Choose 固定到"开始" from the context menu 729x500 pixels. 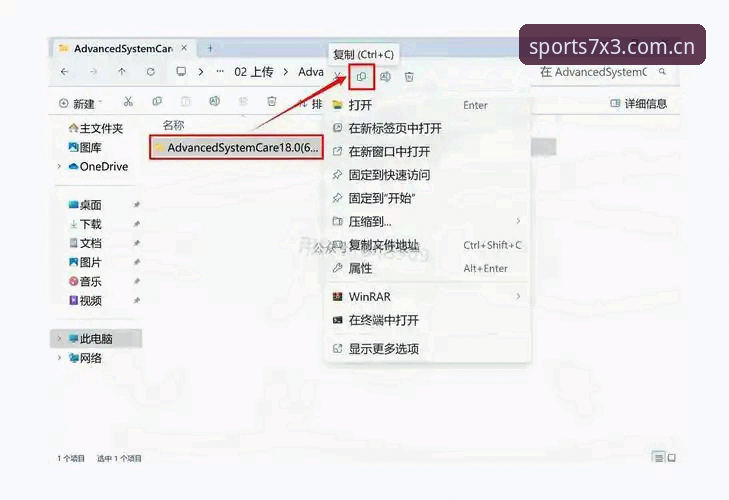click(428, 198)
